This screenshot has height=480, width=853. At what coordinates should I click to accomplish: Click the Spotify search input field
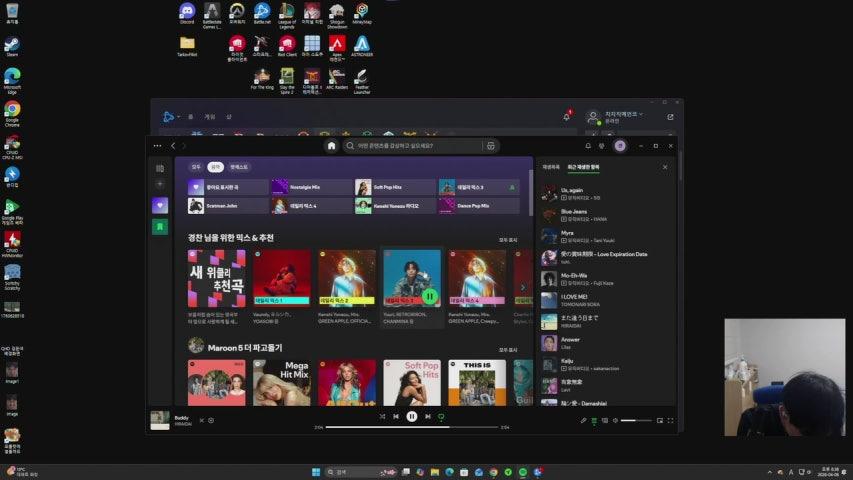(420, 146)
